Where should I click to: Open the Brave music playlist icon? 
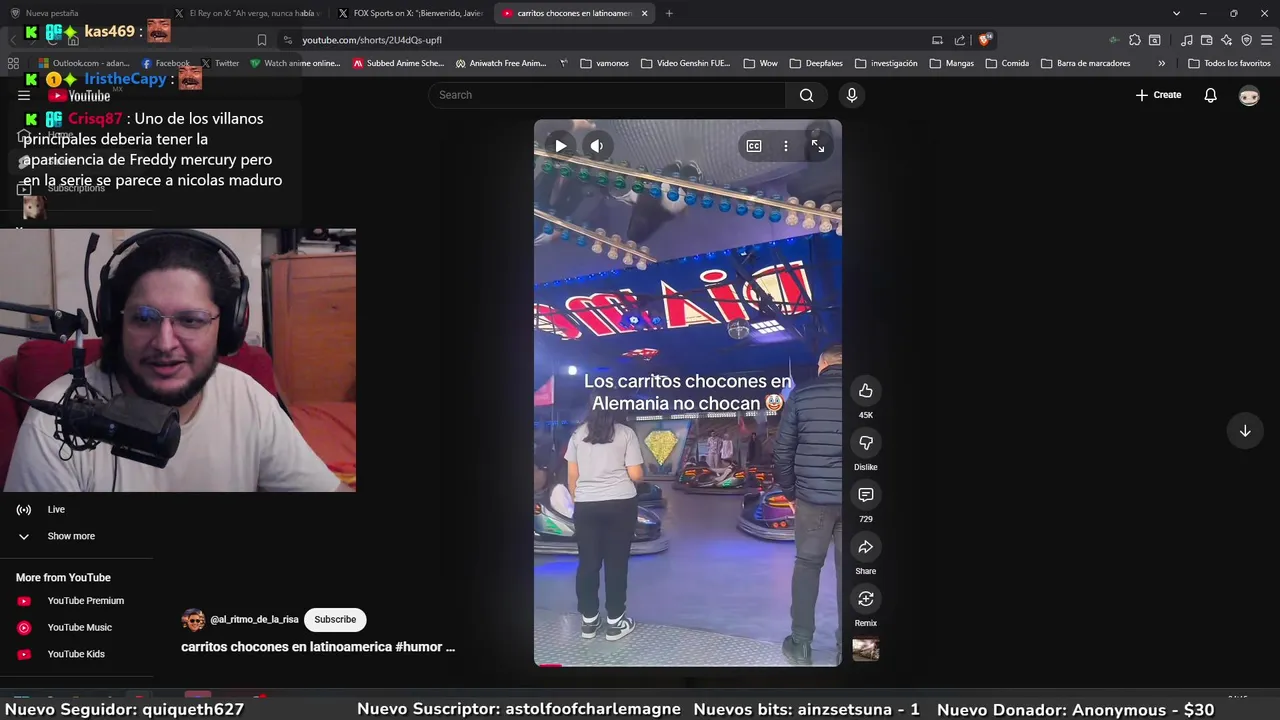click(1187, 40)
